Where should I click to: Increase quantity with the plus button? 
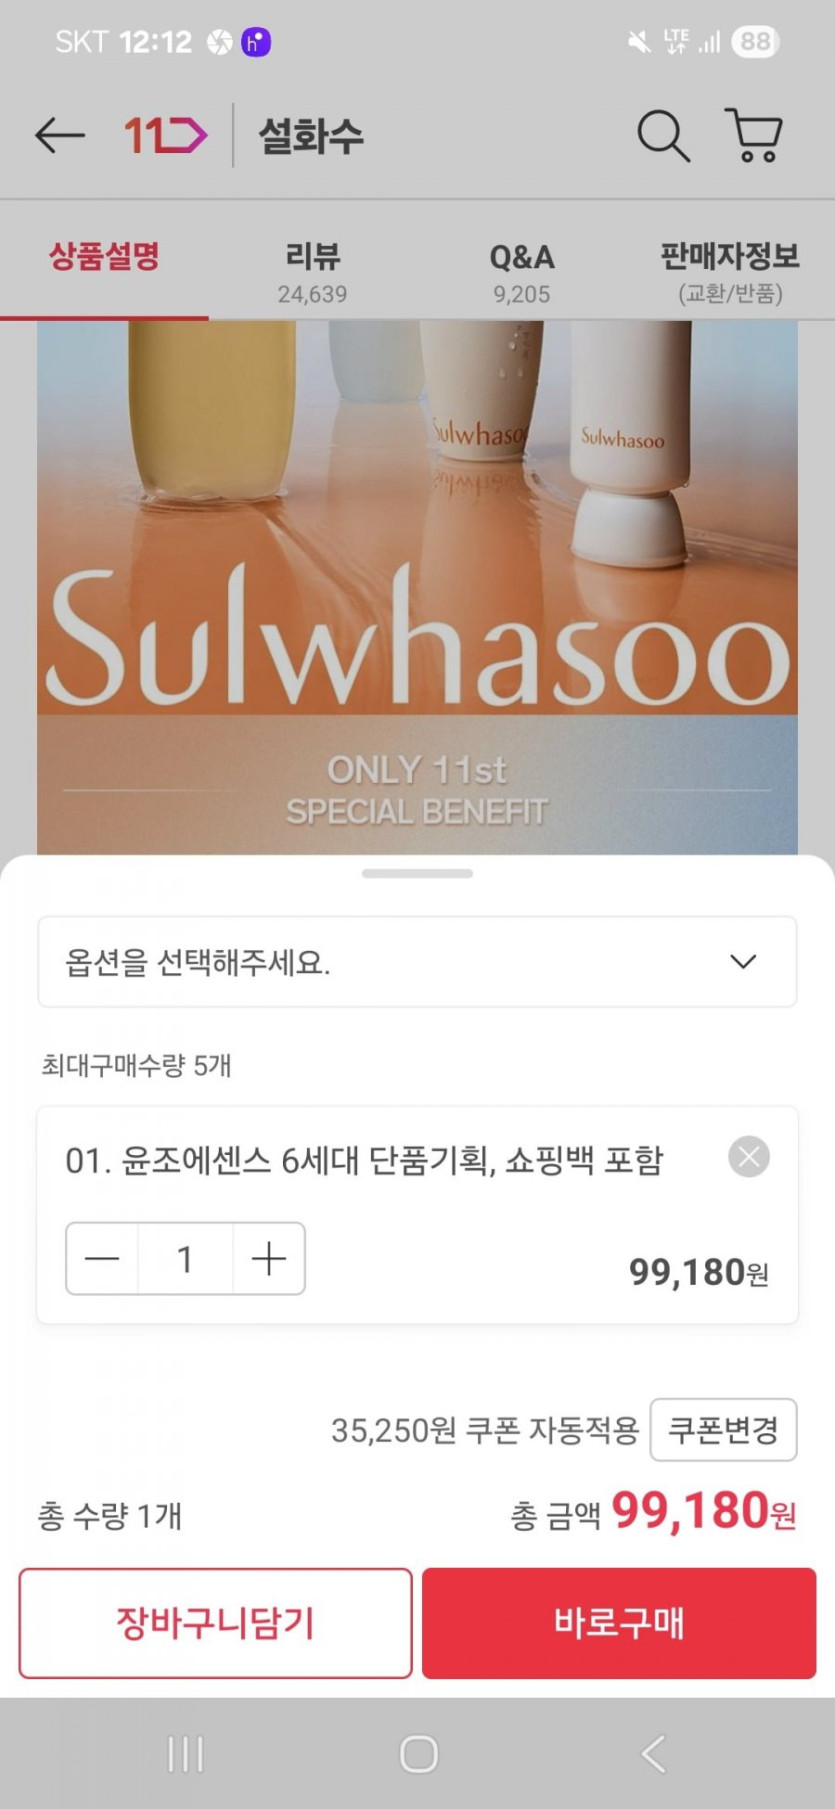tap(269, 1259)
